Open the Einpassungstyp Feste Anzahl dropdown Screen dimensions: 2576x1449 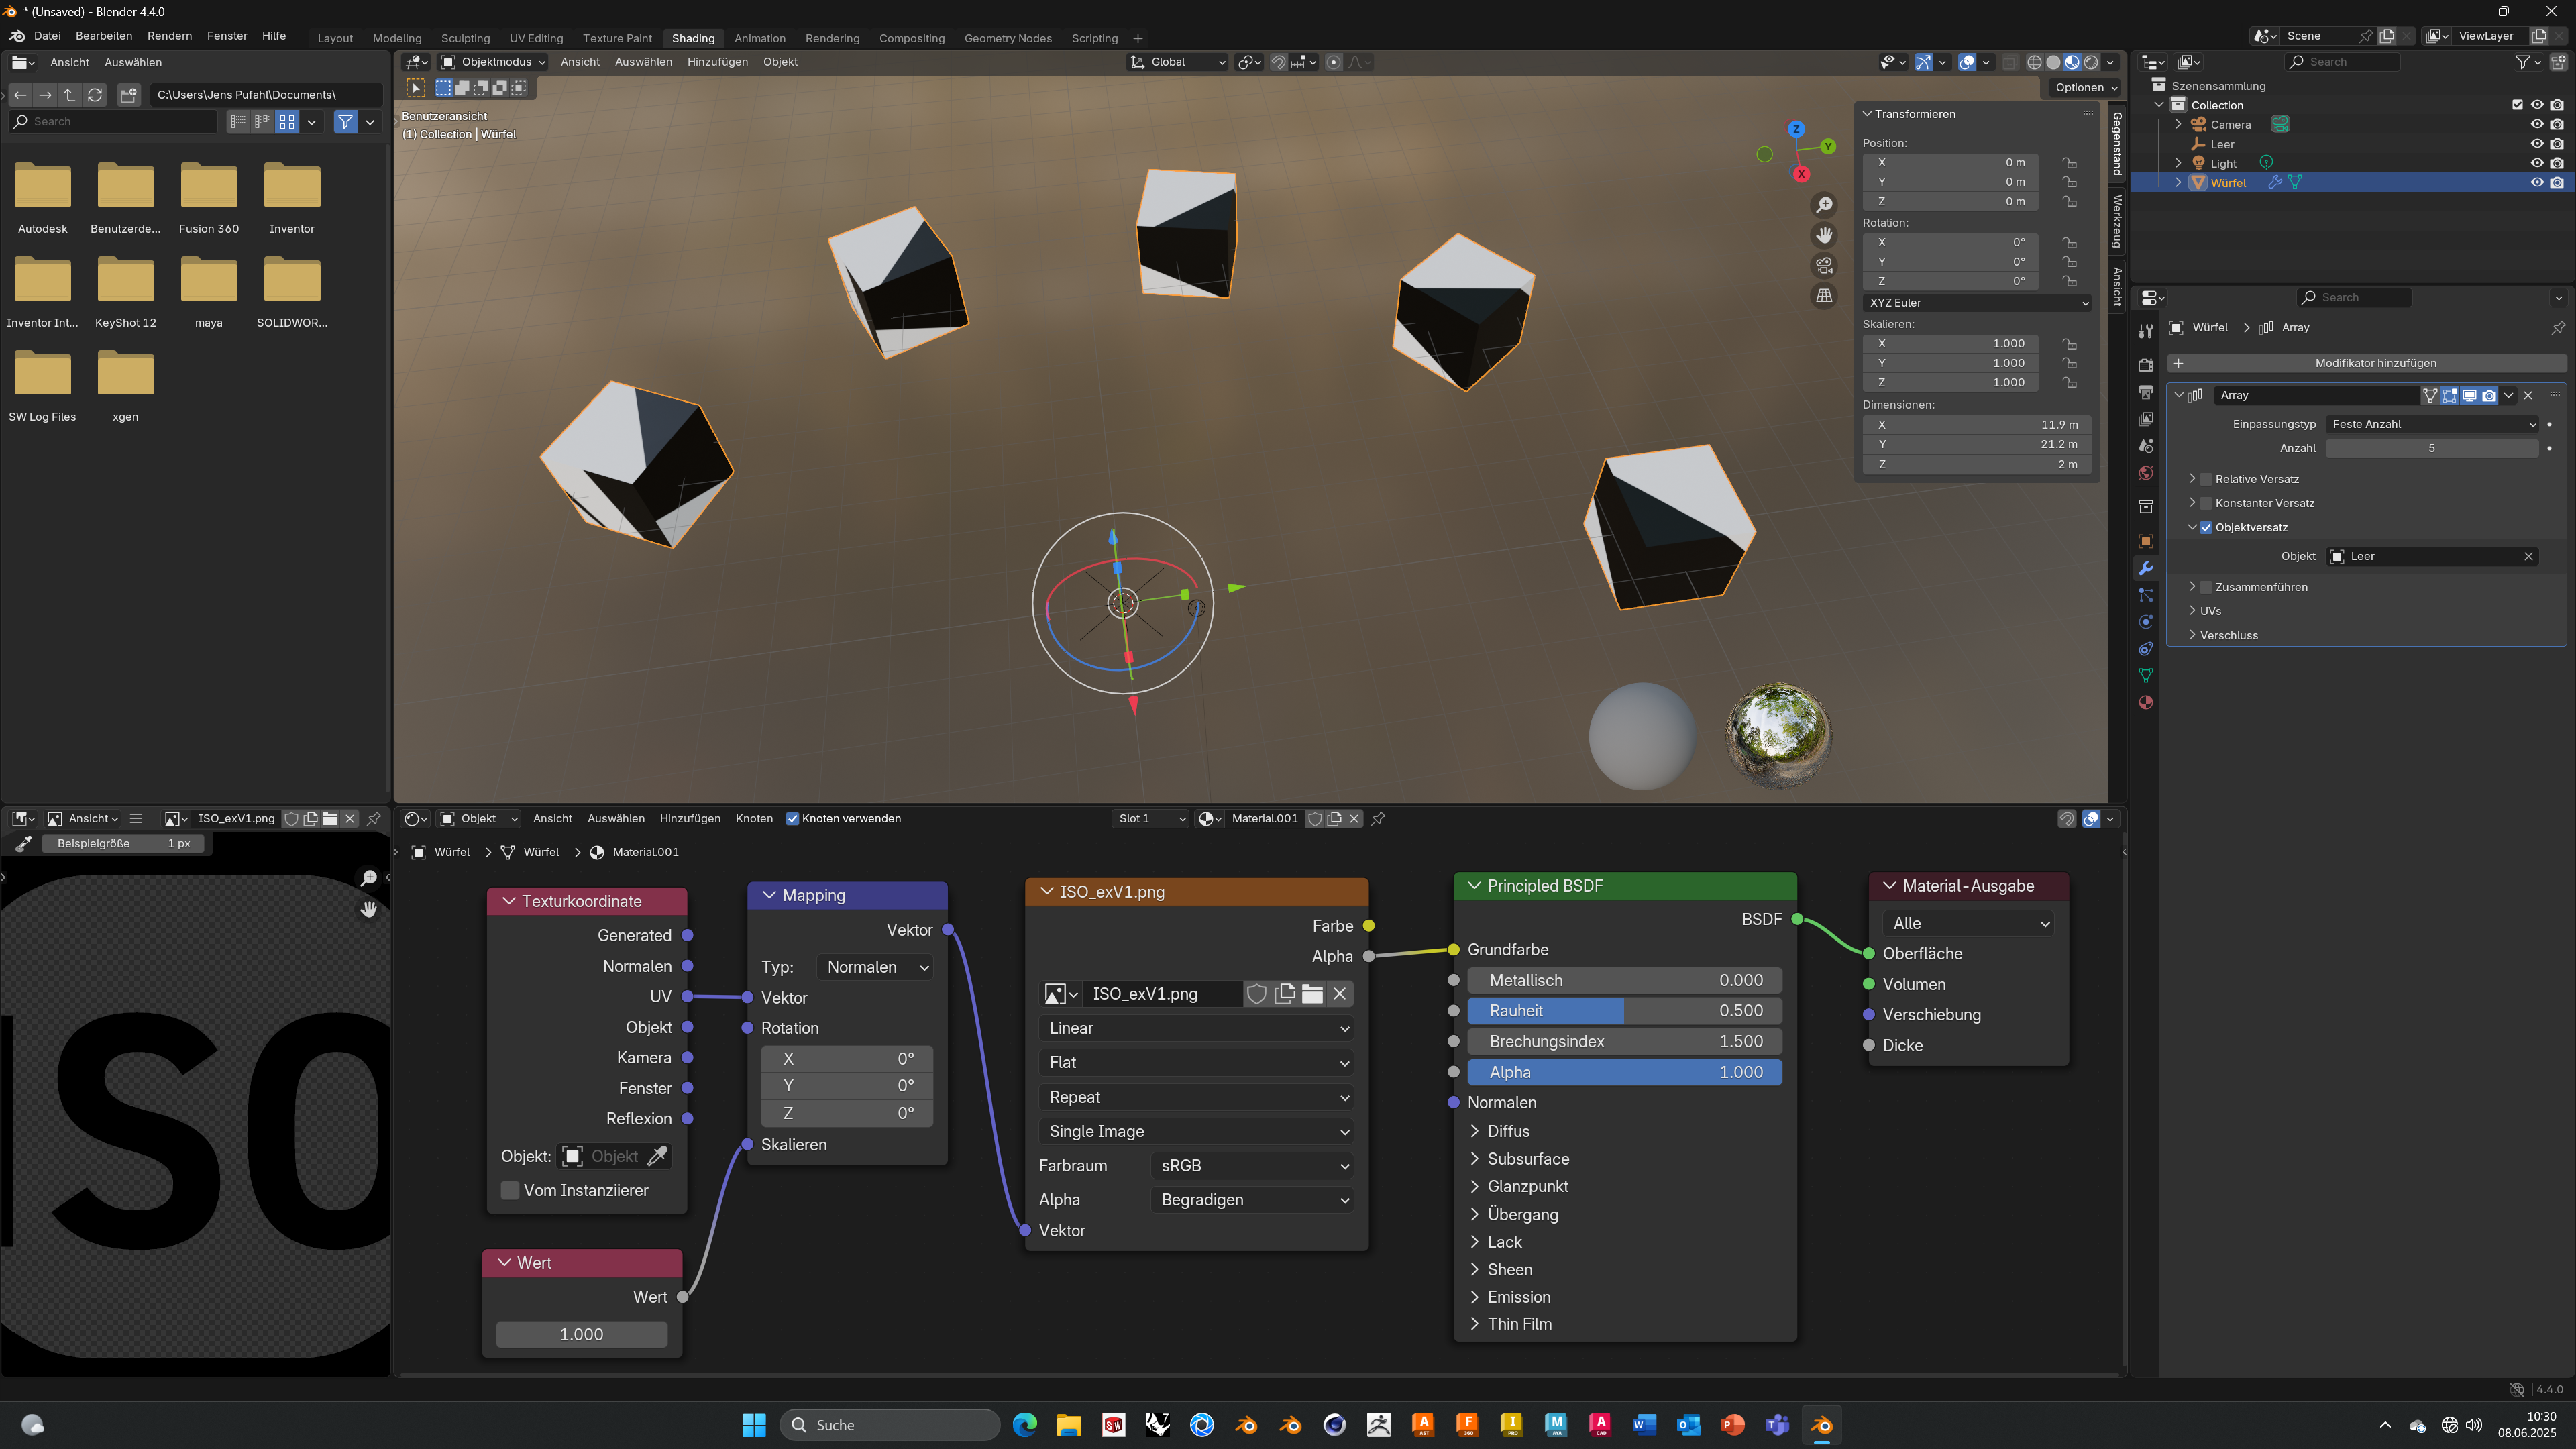(2431, 424)
